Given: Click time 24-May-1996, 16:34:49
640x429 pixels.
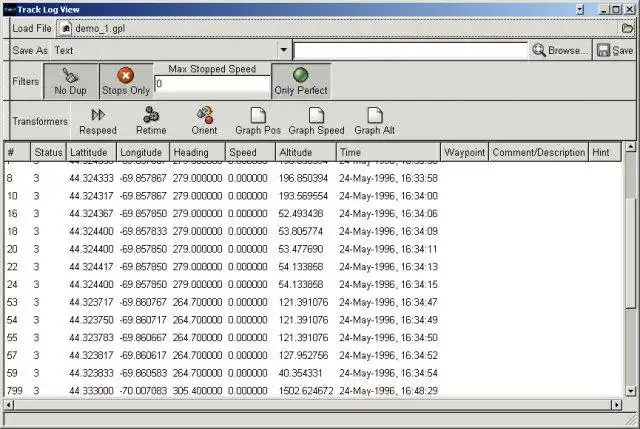Looking at the screenshot, I should [x=388, y=320].
